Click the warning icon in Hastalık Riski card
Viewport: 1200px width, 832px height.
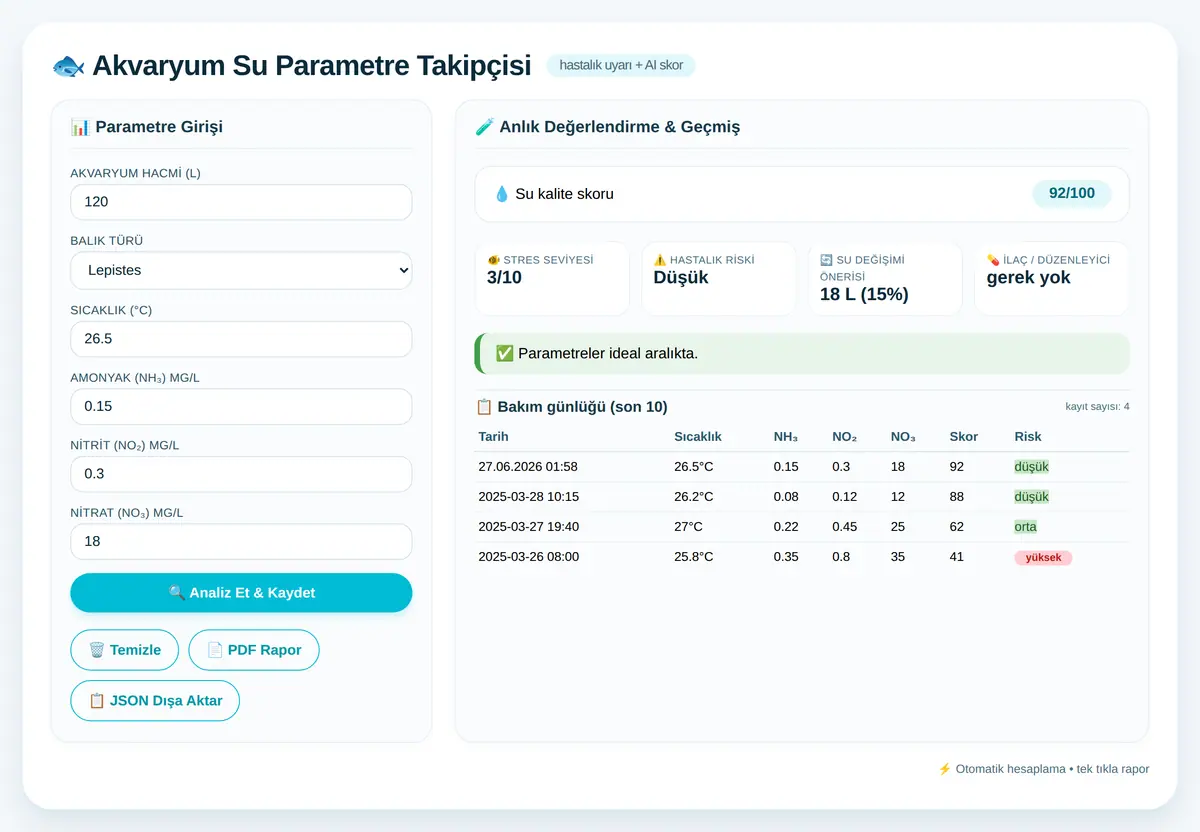click(x=660, y=260)
